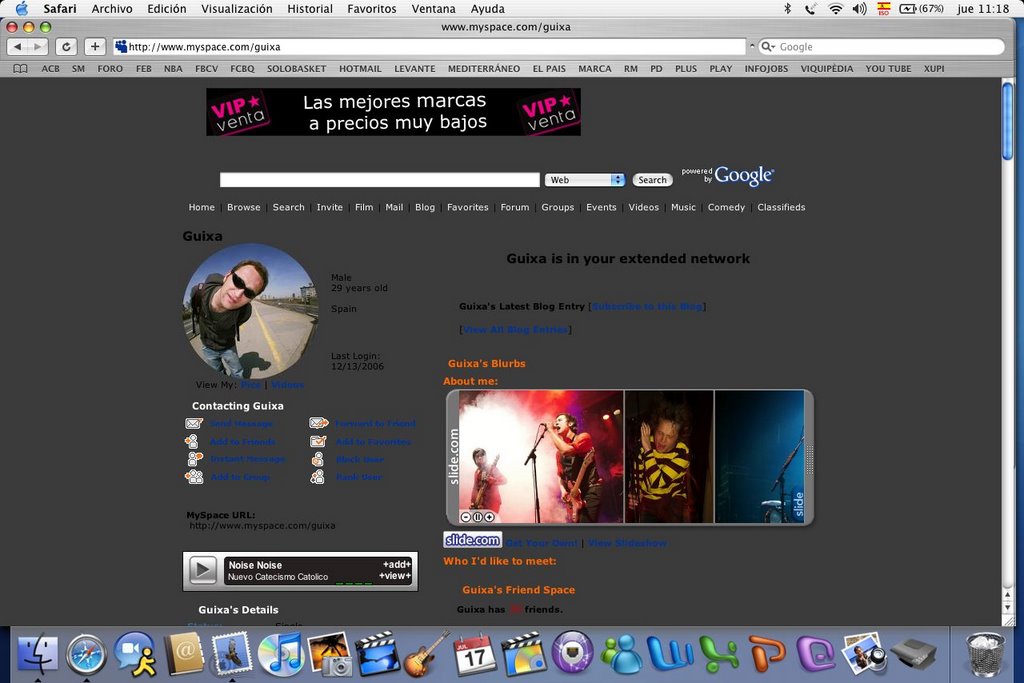Open Address Book in the Dock

(x=184, y=654)
